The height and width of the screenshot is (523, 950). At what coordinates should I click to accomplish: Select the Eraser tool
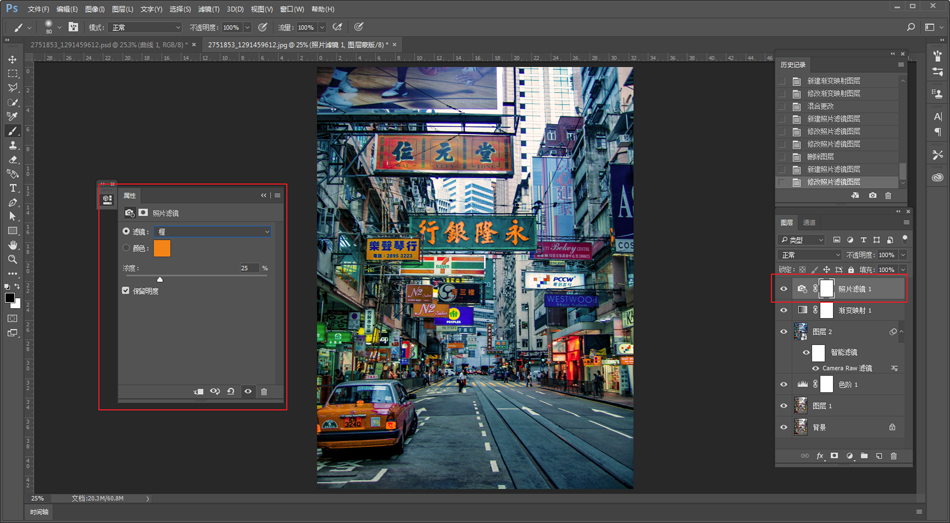tap(13, 159)
